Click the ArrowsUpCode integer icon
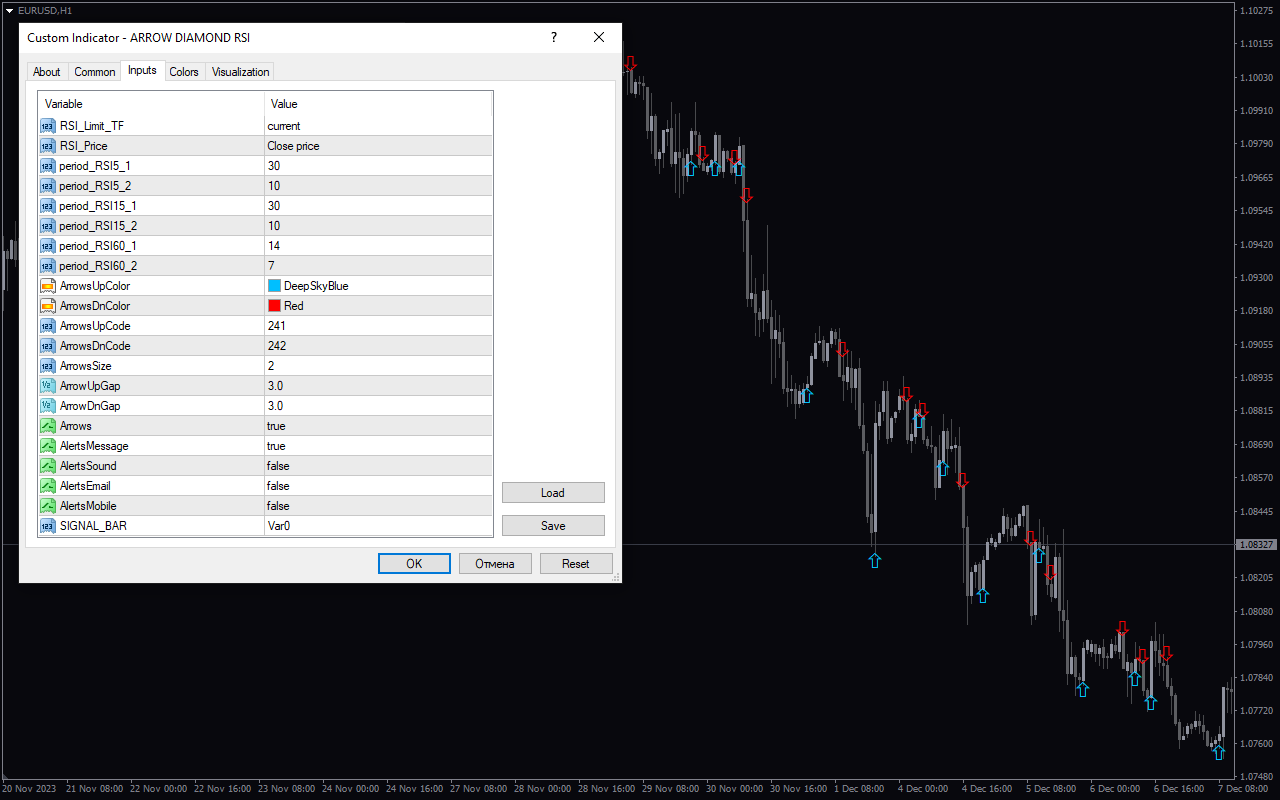The image size is (1280, 800). (47, 326)
